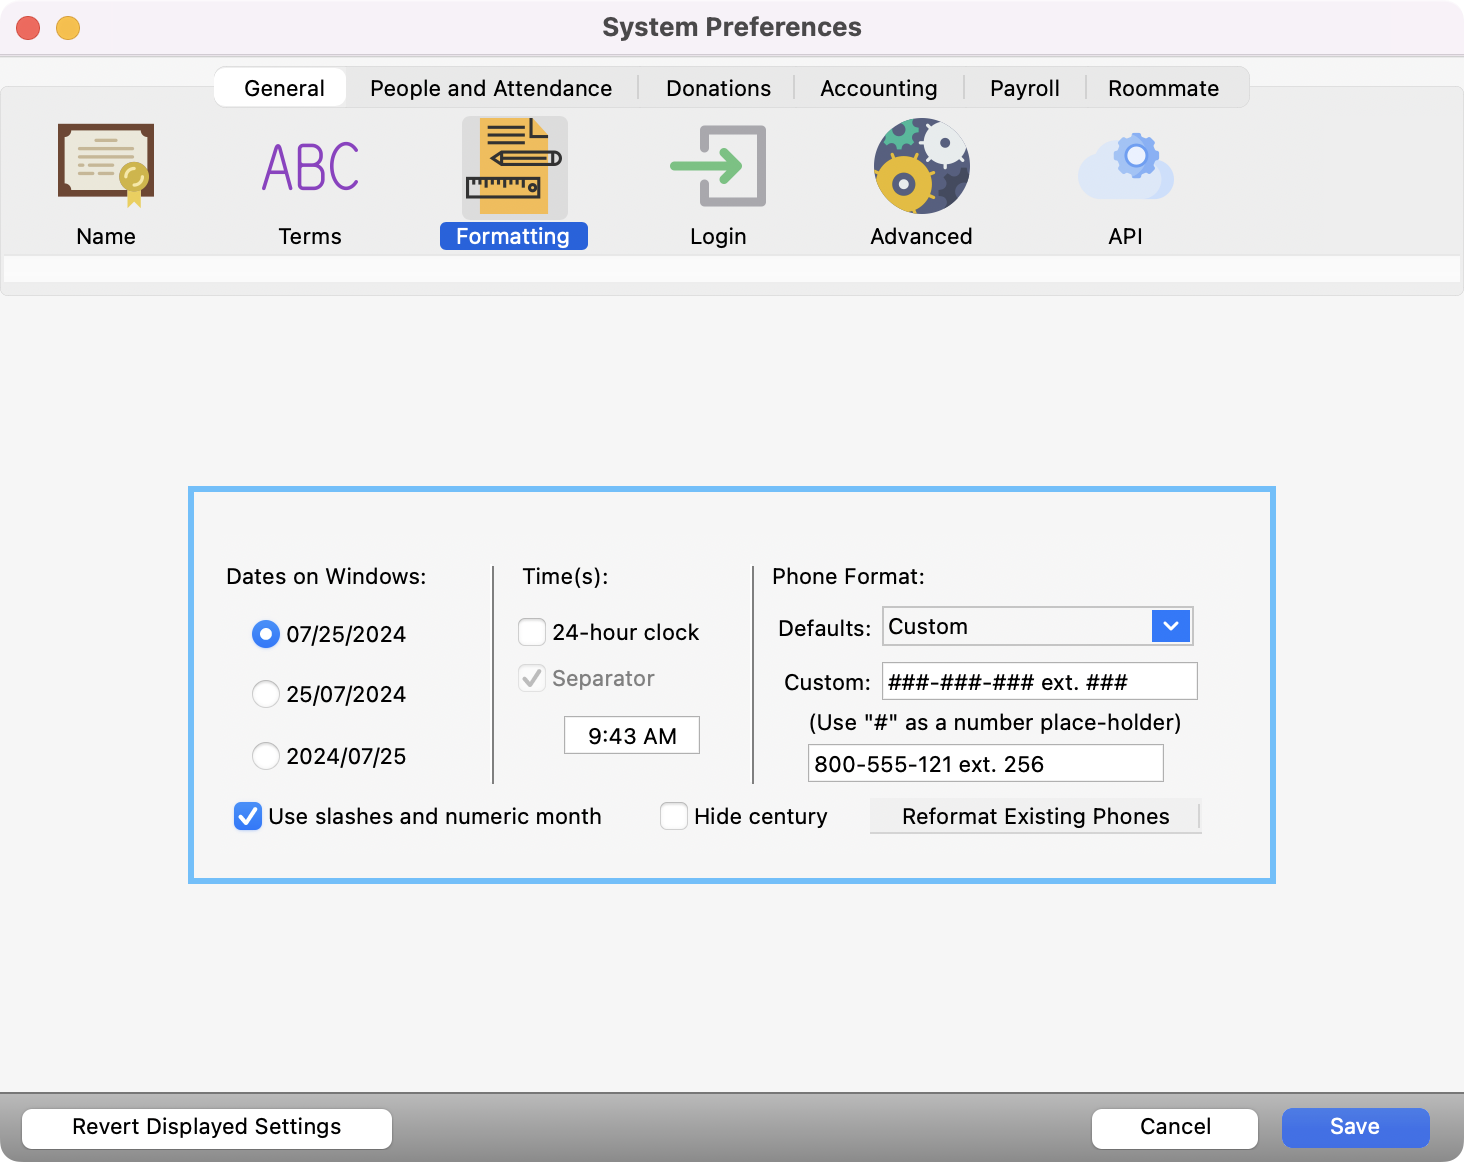Open the Donations tab
The height and width of the screenshot is (1162, 1464).
point(718,88)
